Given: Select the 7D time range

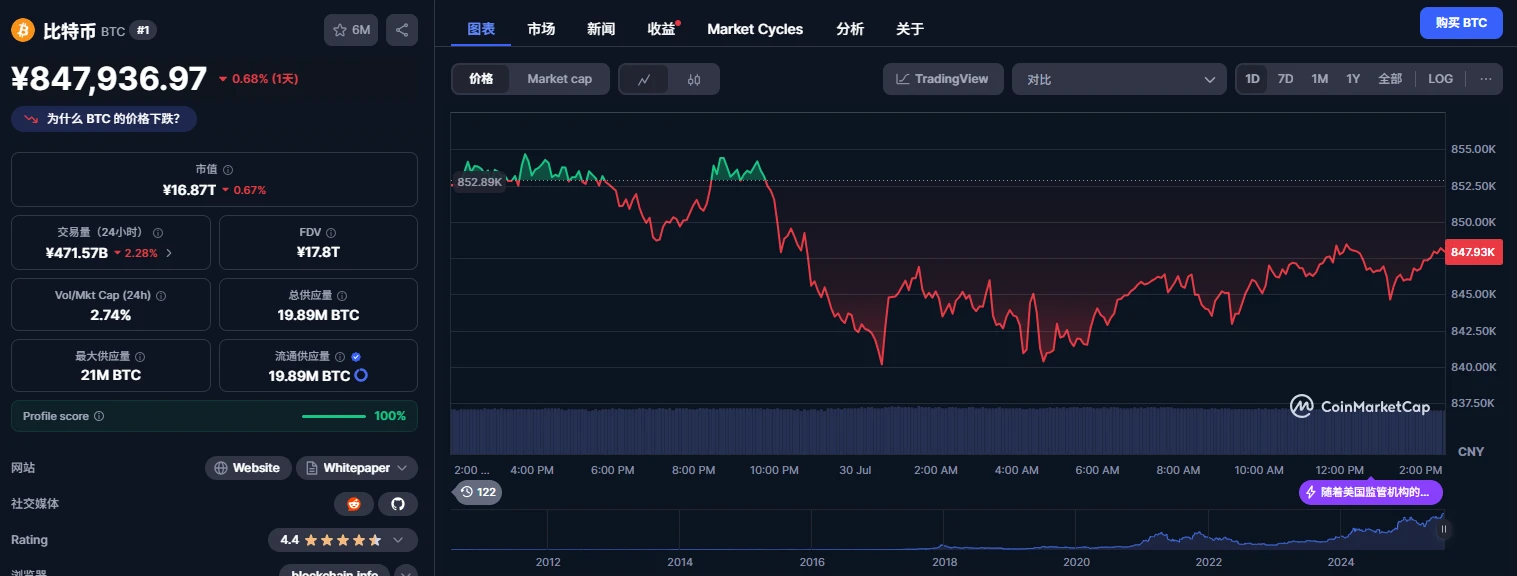Looking at the screenshot, I should (1286, 79).
